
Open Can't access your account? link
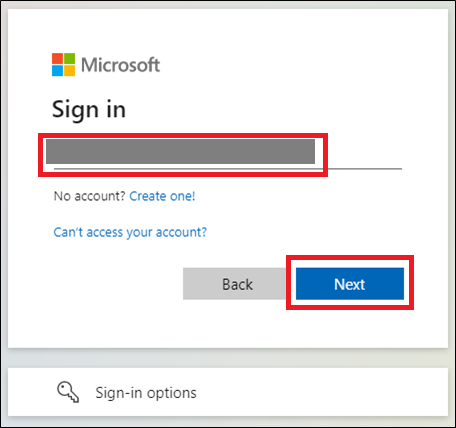130,232
